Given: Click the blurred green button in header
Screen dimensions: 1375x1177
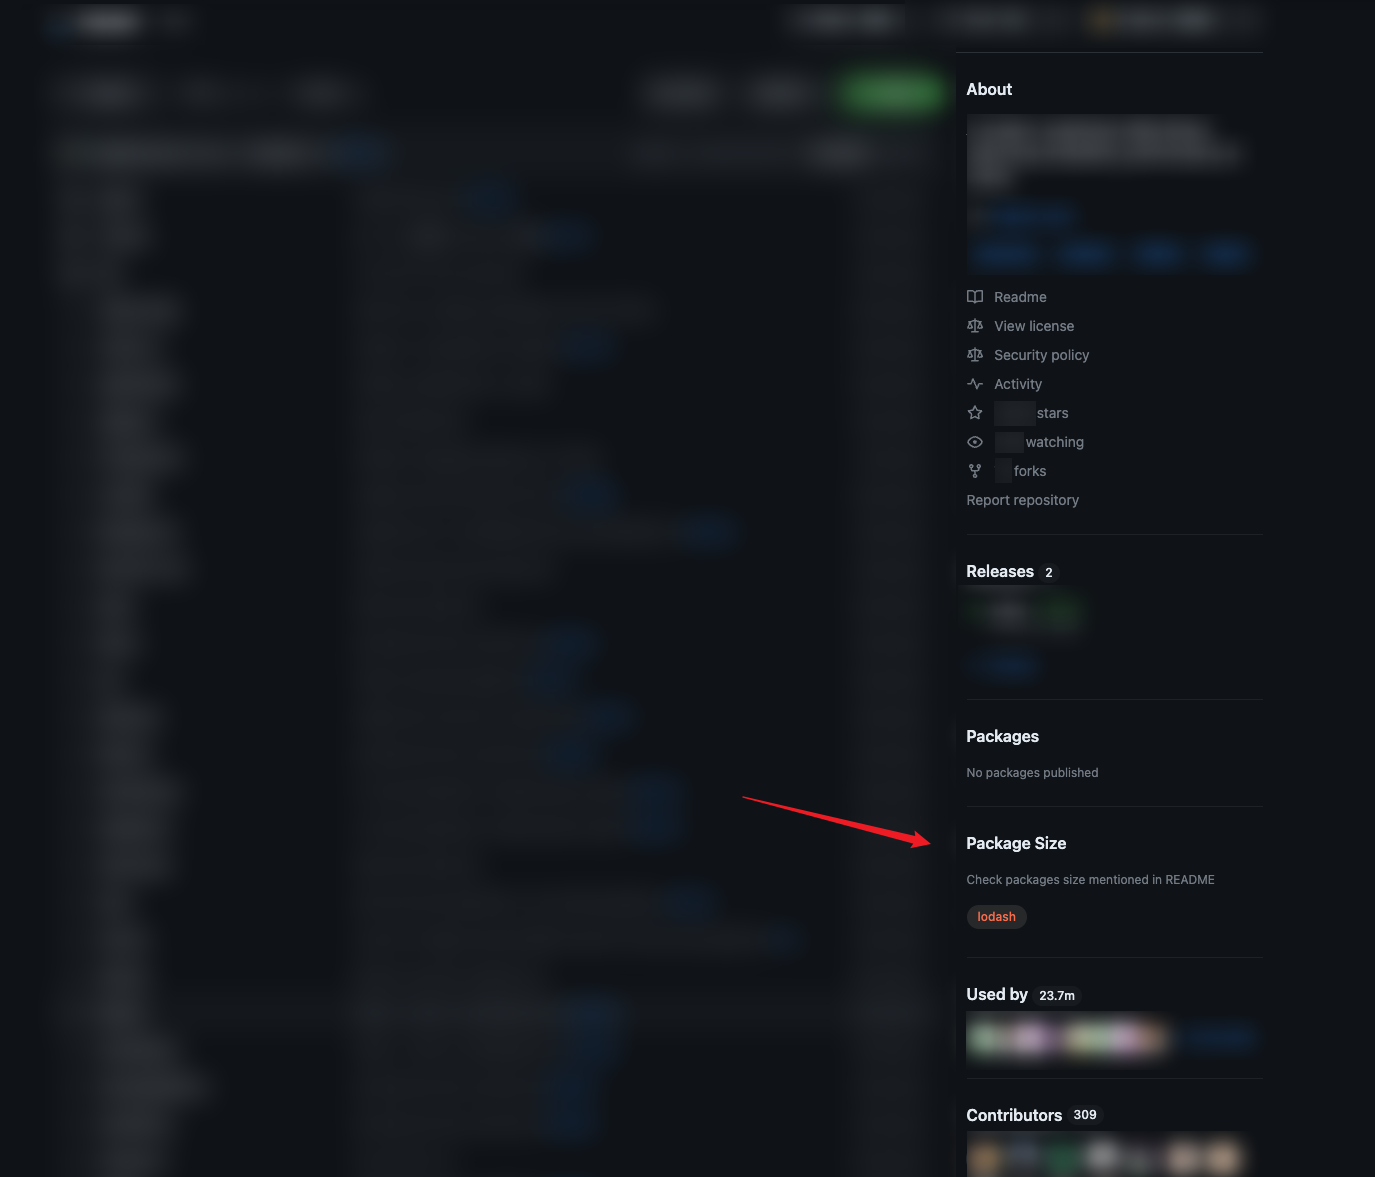Looking at the screenshot, I should (x=892, y=93).
